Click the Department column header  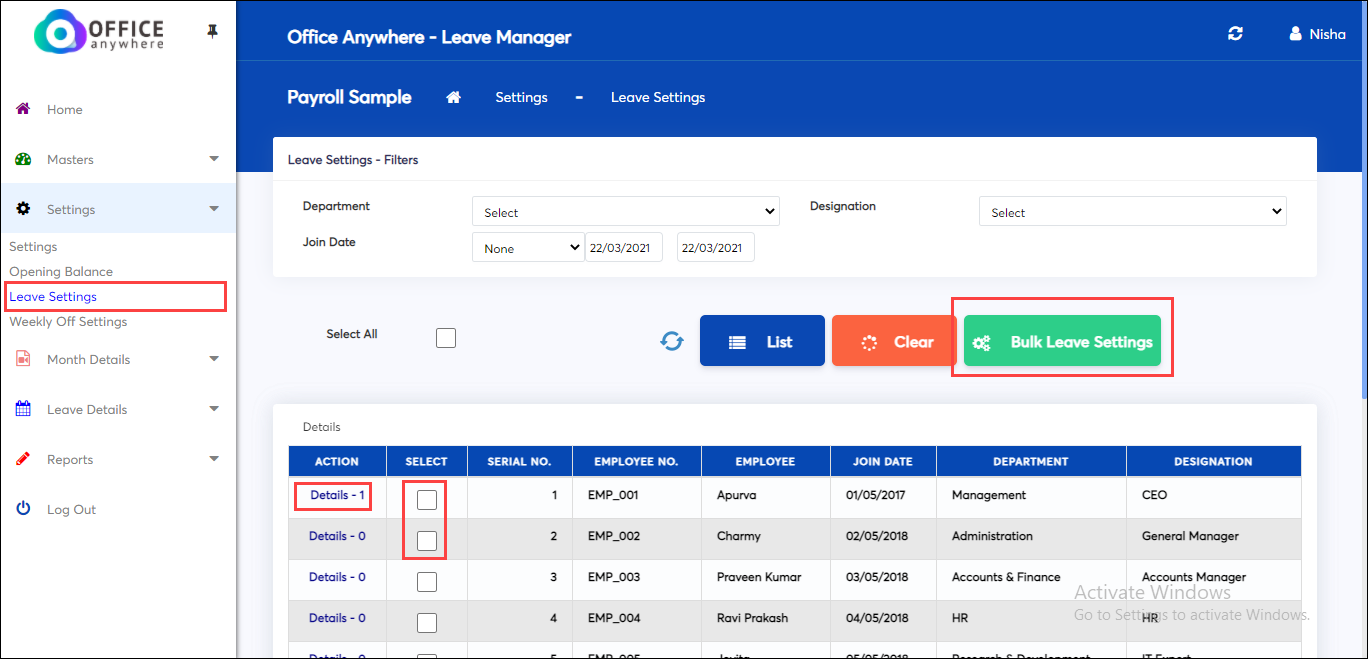[x=1031, y=461]
